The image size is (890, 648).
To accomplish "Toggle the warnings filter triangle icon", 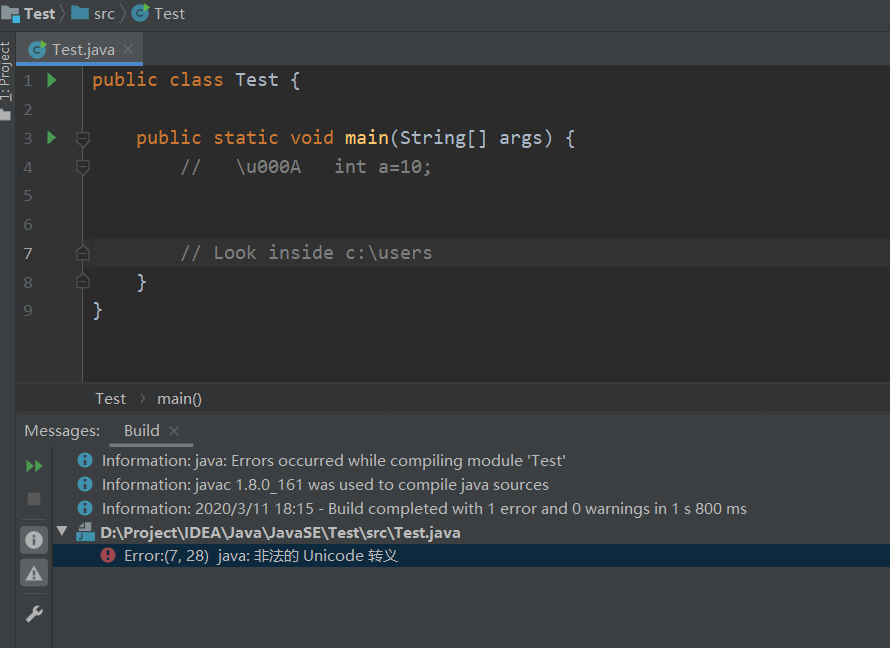I will pyautogui.click(x=34, y=573).
